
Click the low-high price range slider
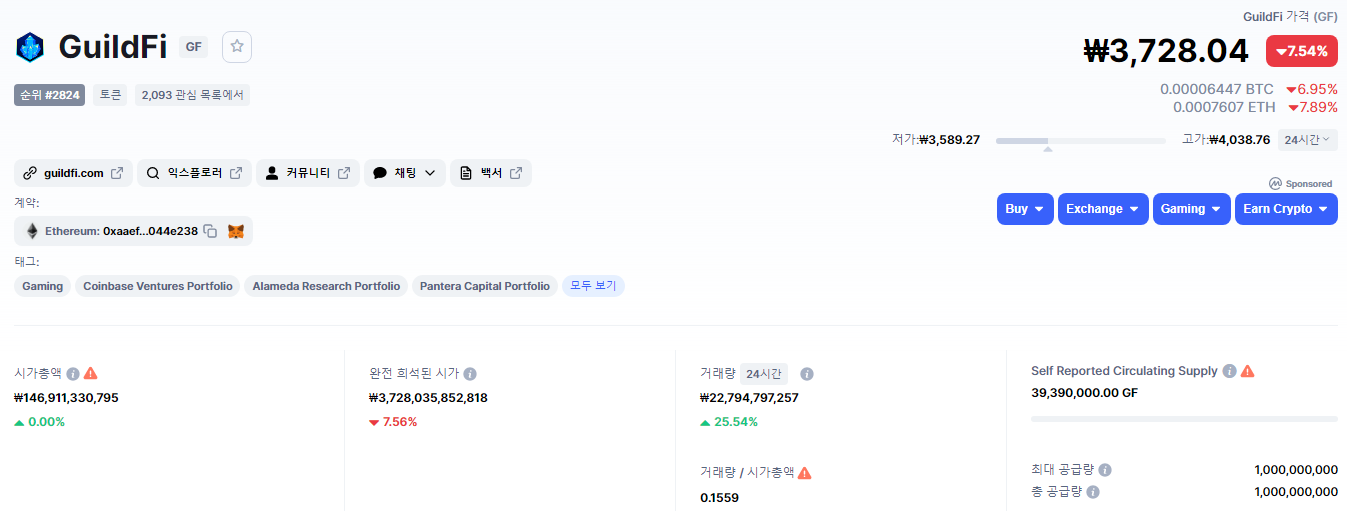(x=1081, y=141)
